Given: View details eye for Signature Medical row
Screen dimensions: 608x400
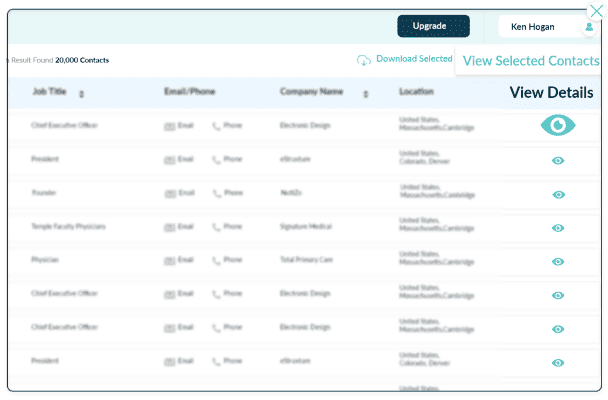Looking at the screenshot, I should point(558,228).
